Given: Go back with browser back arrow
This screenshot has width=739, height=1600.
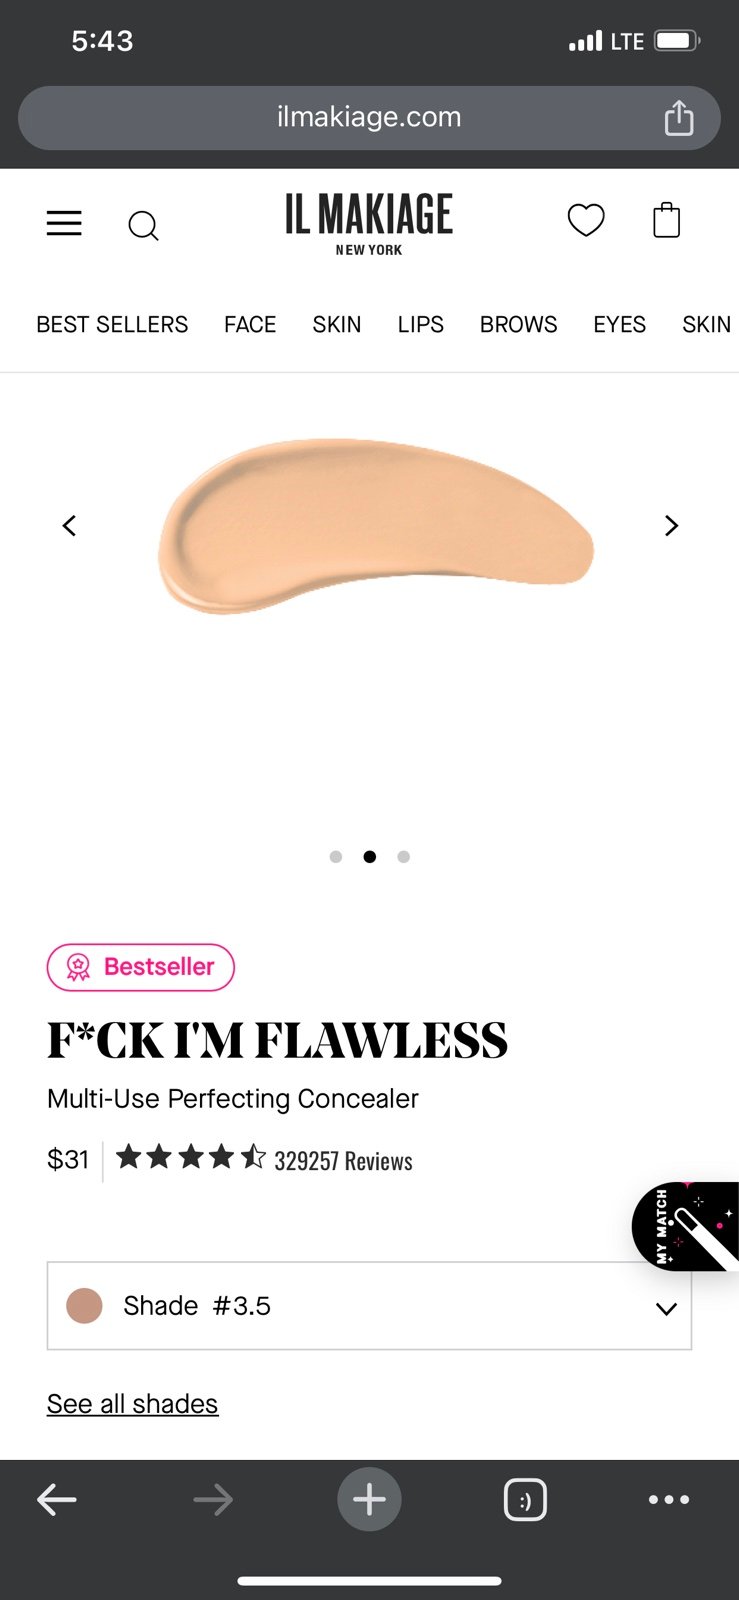Looking at the screenshot, I should [57, 1499].
